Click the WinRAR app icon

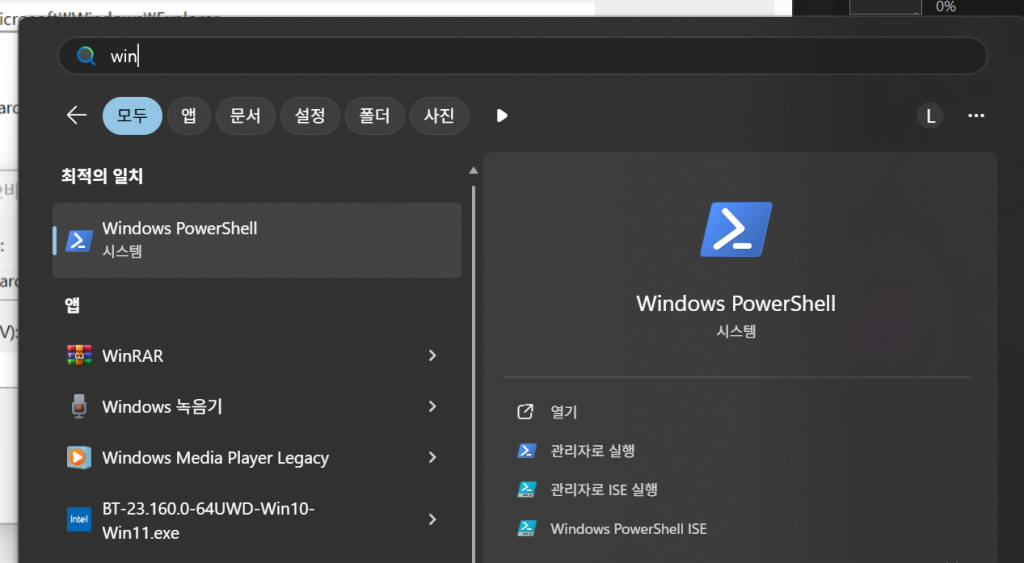[x=79, y=355]
